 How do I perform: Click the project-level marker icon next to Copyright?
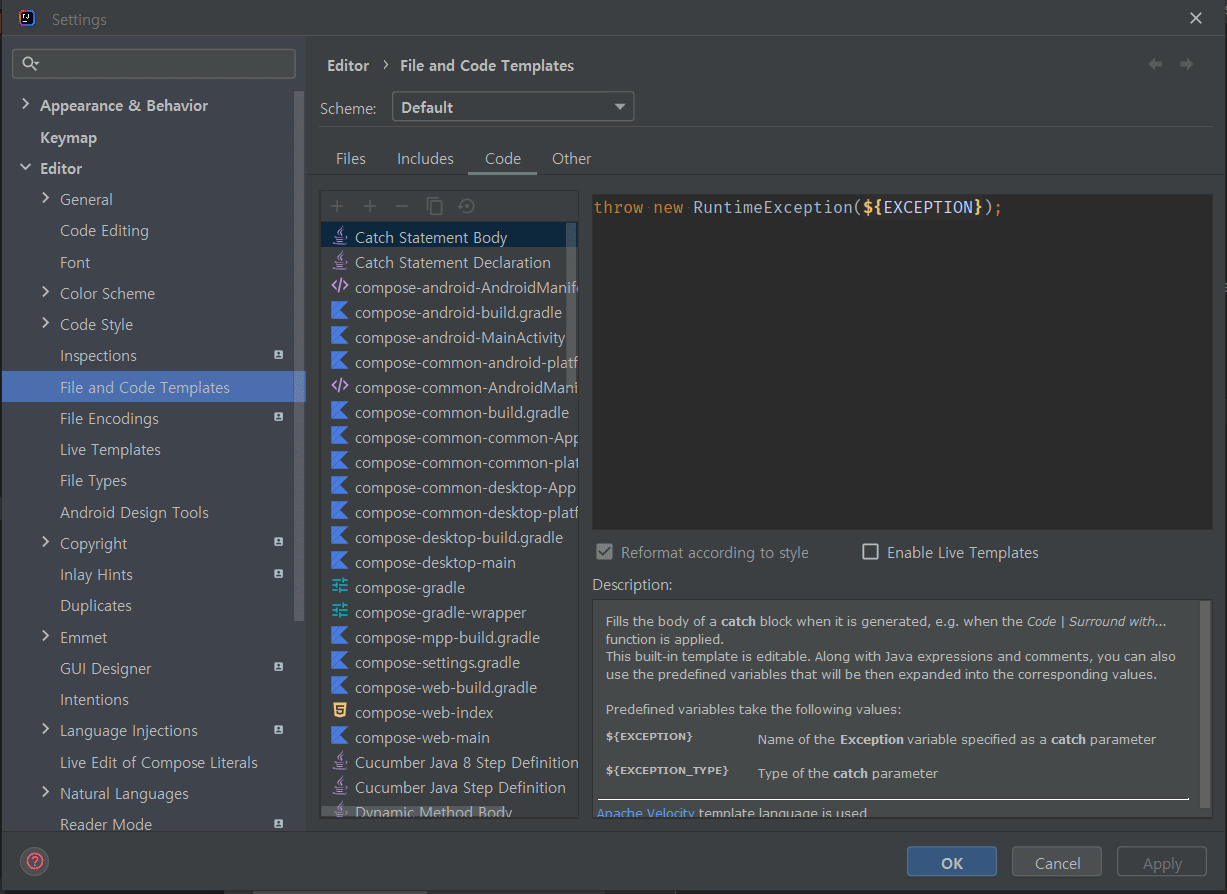click(x=279, y=542)
